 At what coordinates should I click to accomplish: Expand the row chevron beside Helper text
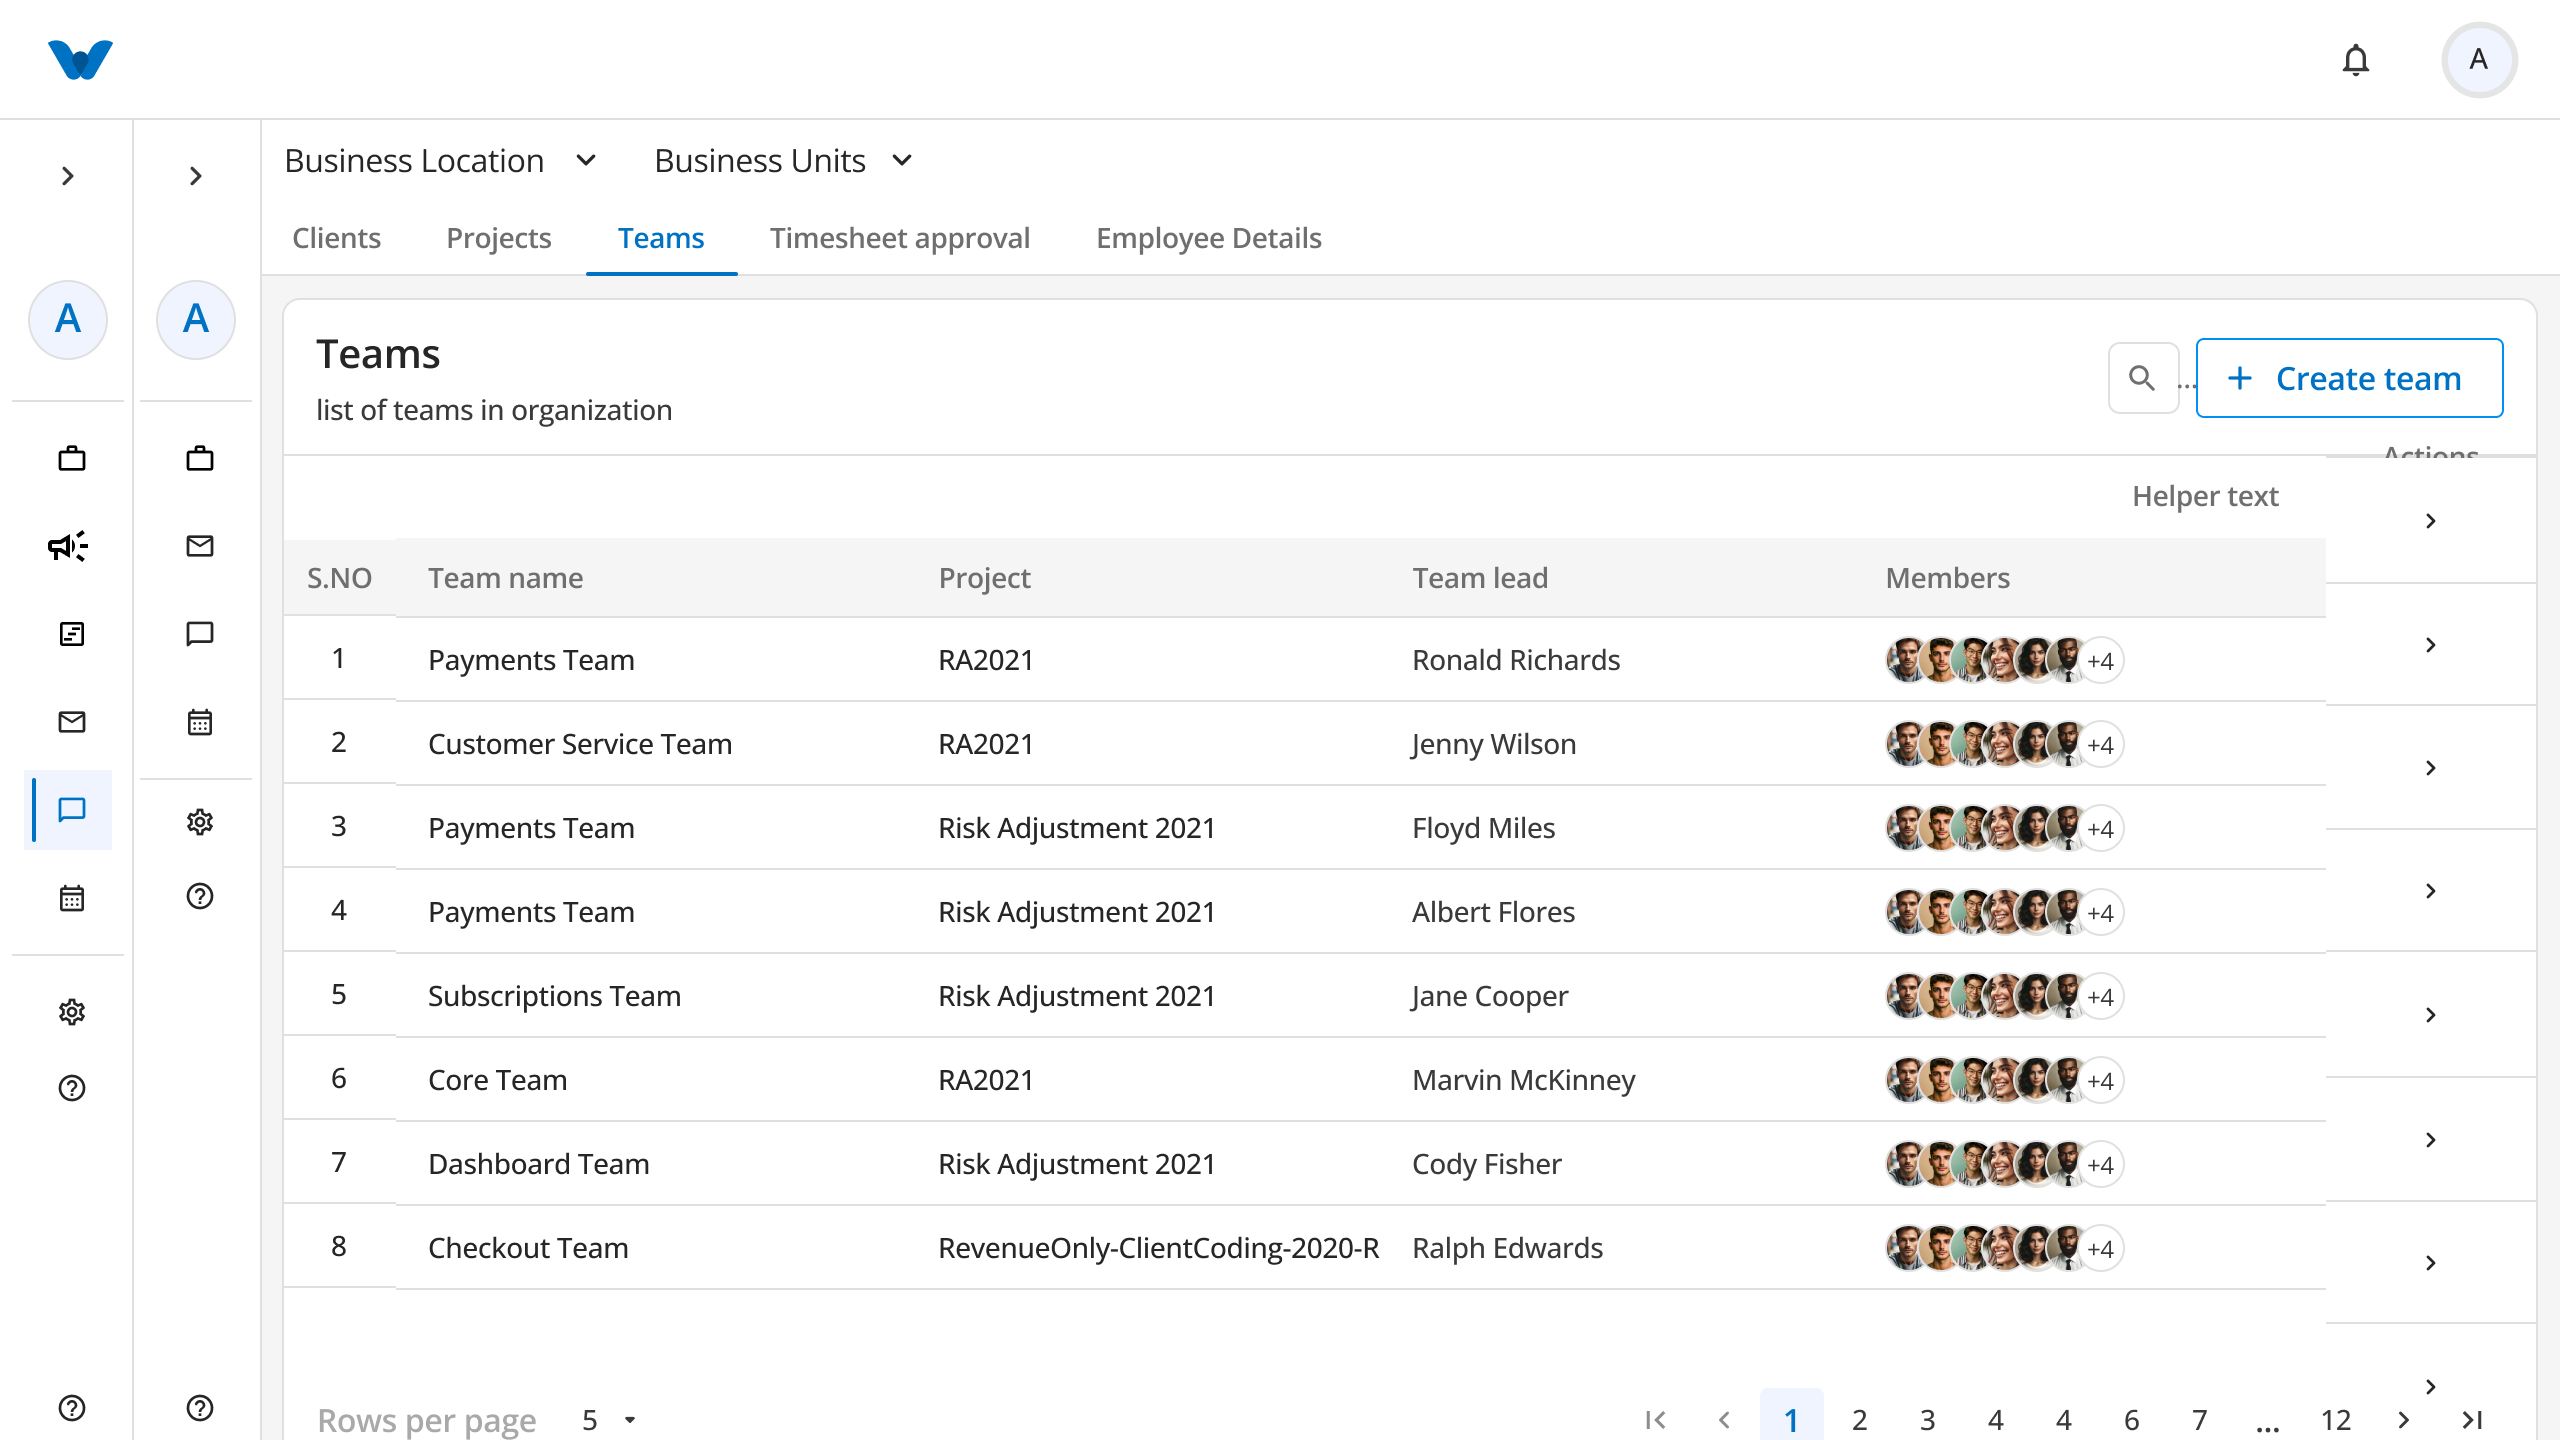coord(2431,521)
